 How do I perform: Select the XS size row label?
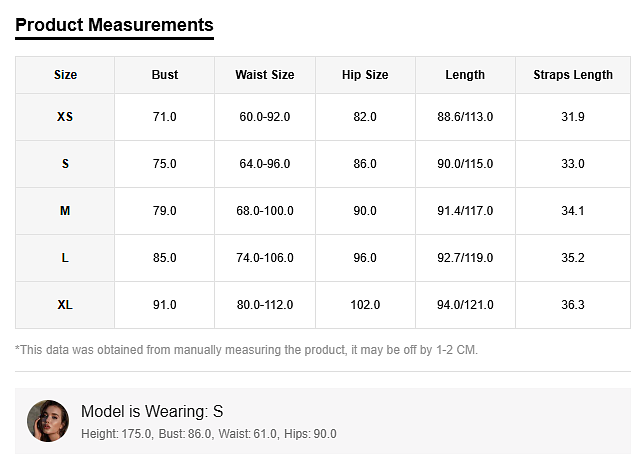(x=65, y=117)
